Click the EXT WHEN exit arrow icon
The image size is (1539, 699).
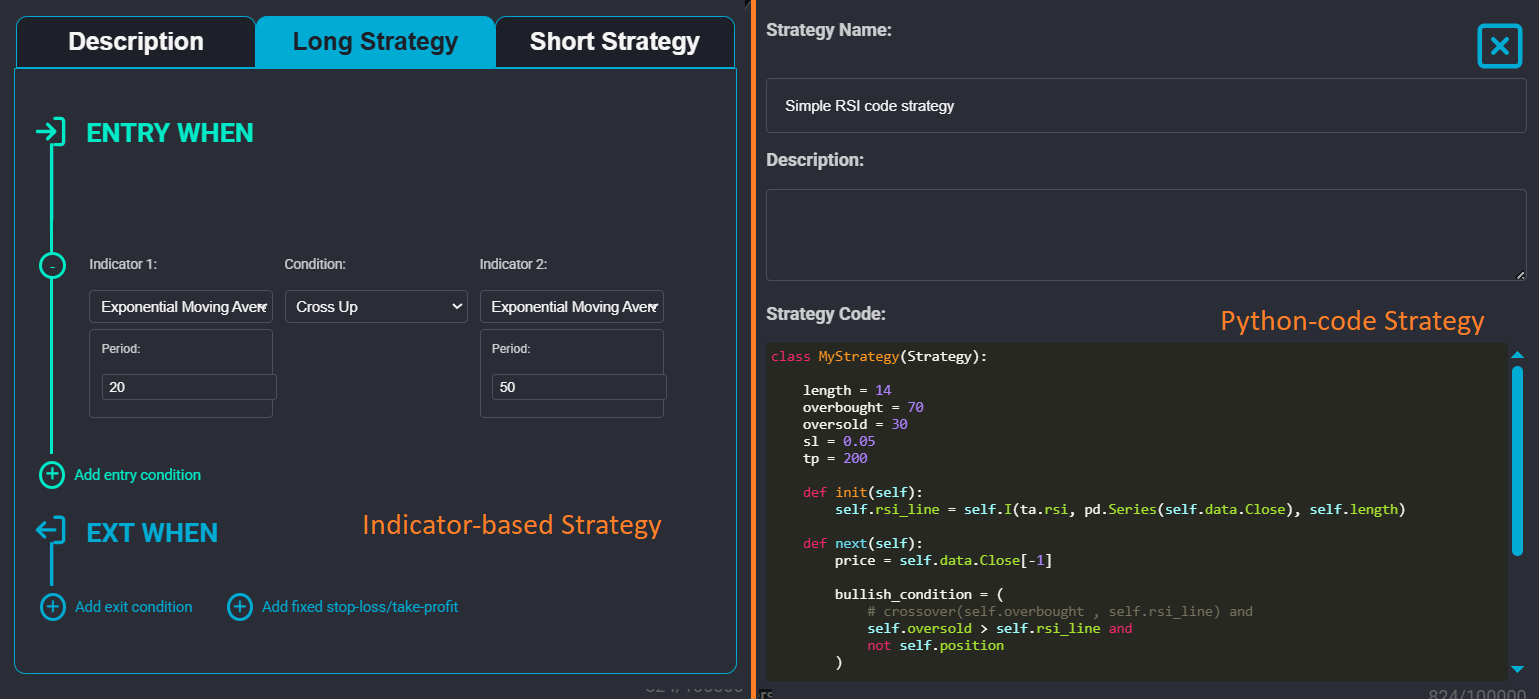tap(51, 531)
